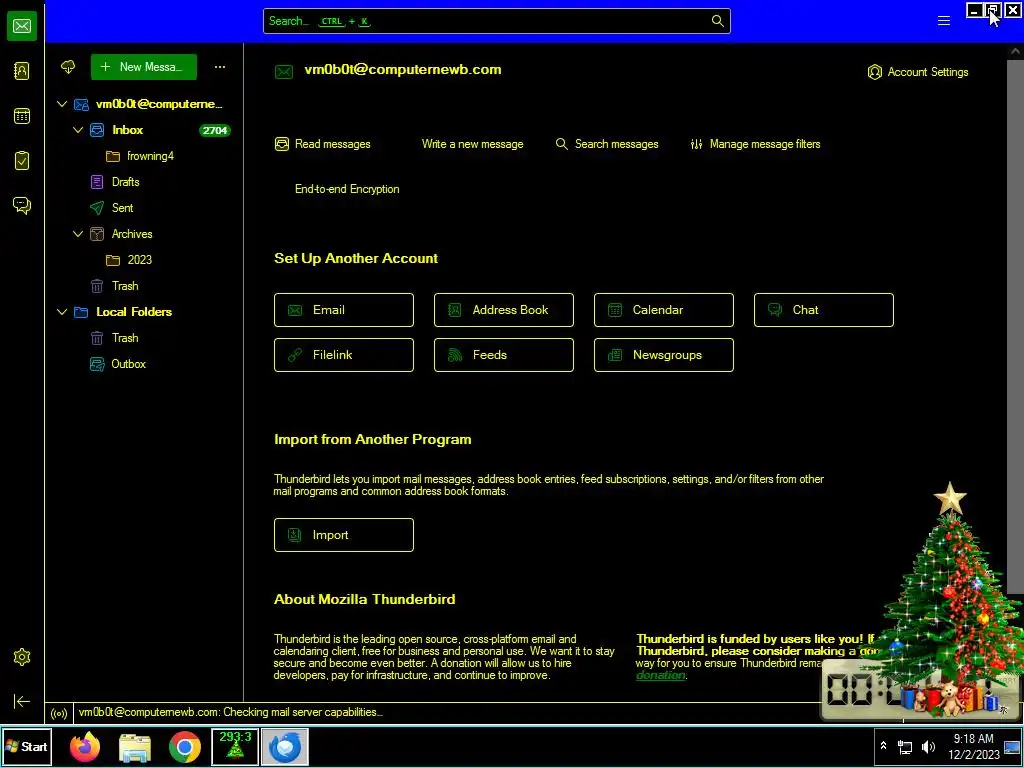This screenshot has width=1024, height=768.
Task: Set up a Feeds account
Action: pyautogui.click(x=504, y=355)
